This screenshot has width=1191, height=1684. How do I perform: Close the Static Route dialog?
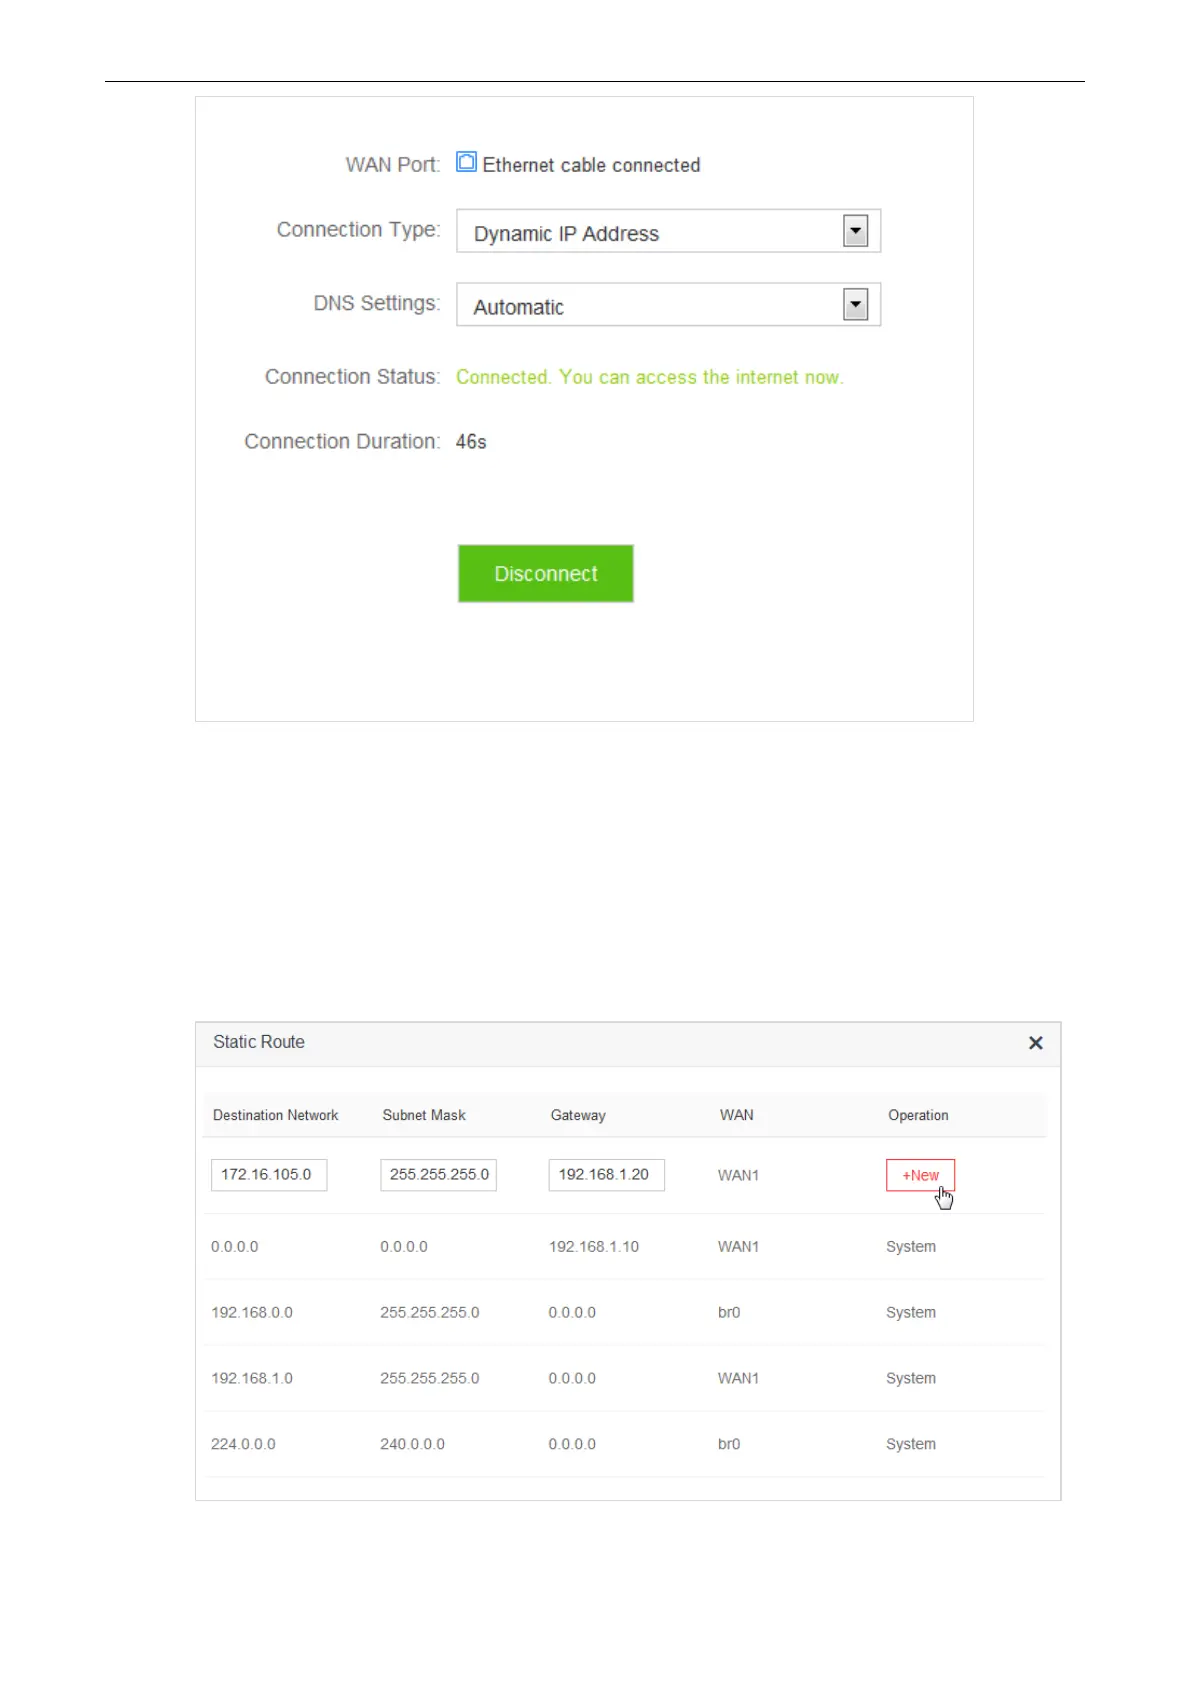coord(1036,1043)
